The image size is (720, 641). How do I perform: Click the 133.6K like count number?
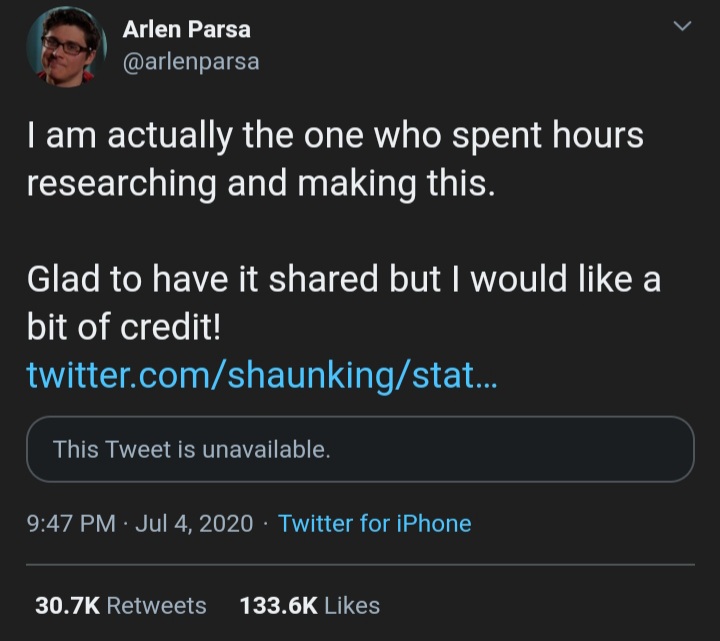(x=278, y=605)
